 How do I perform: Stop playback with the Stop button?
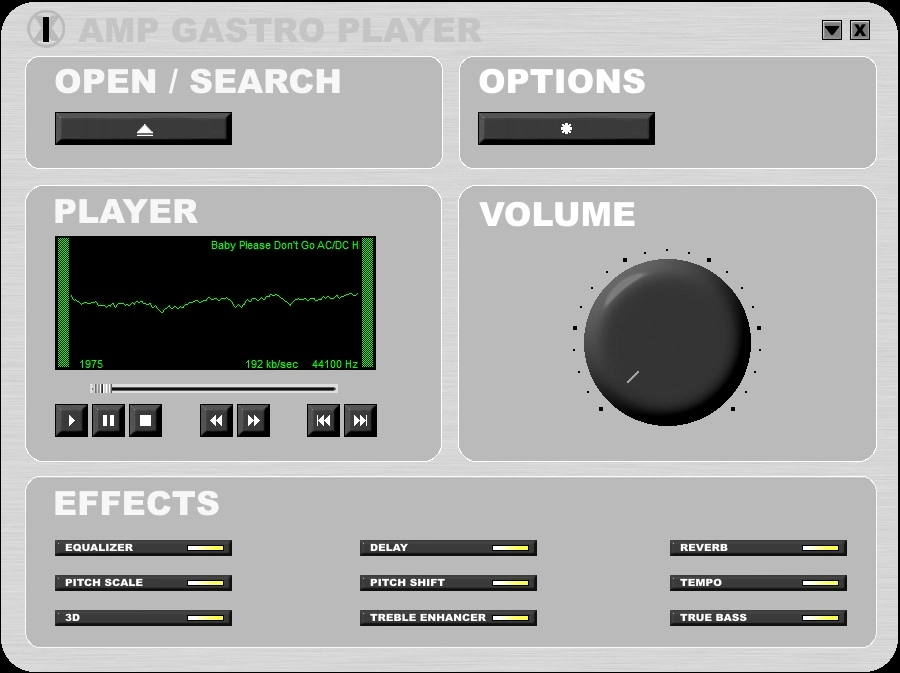145,421
